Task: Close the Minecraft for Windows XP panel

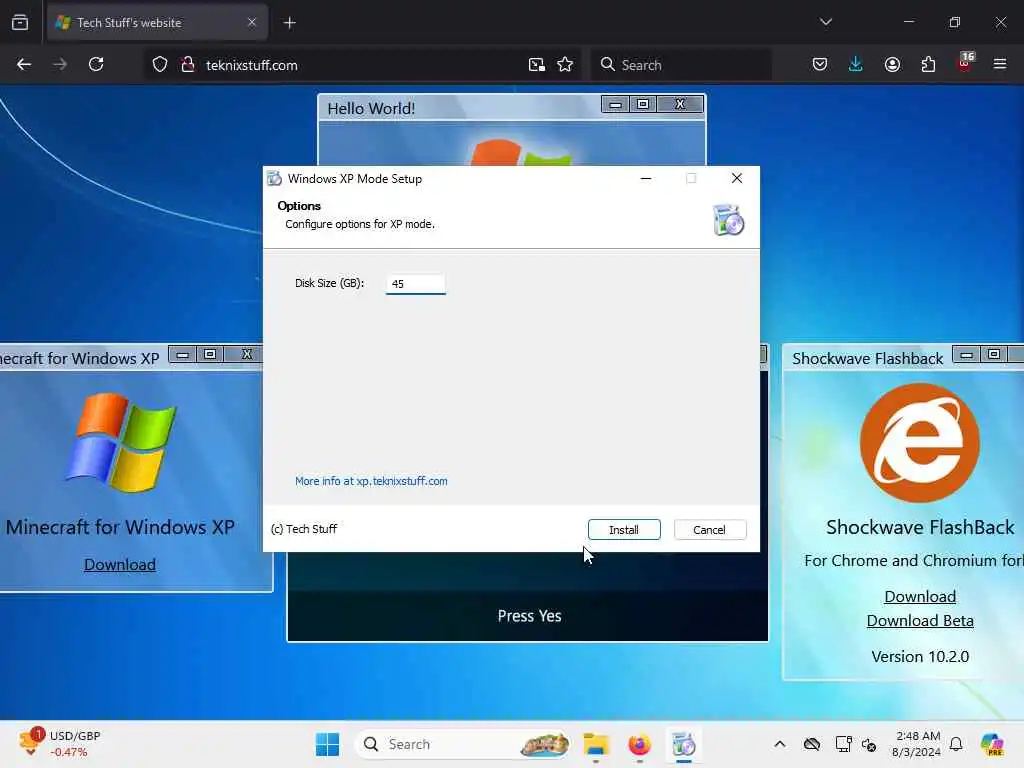Action: pos(246,355)
